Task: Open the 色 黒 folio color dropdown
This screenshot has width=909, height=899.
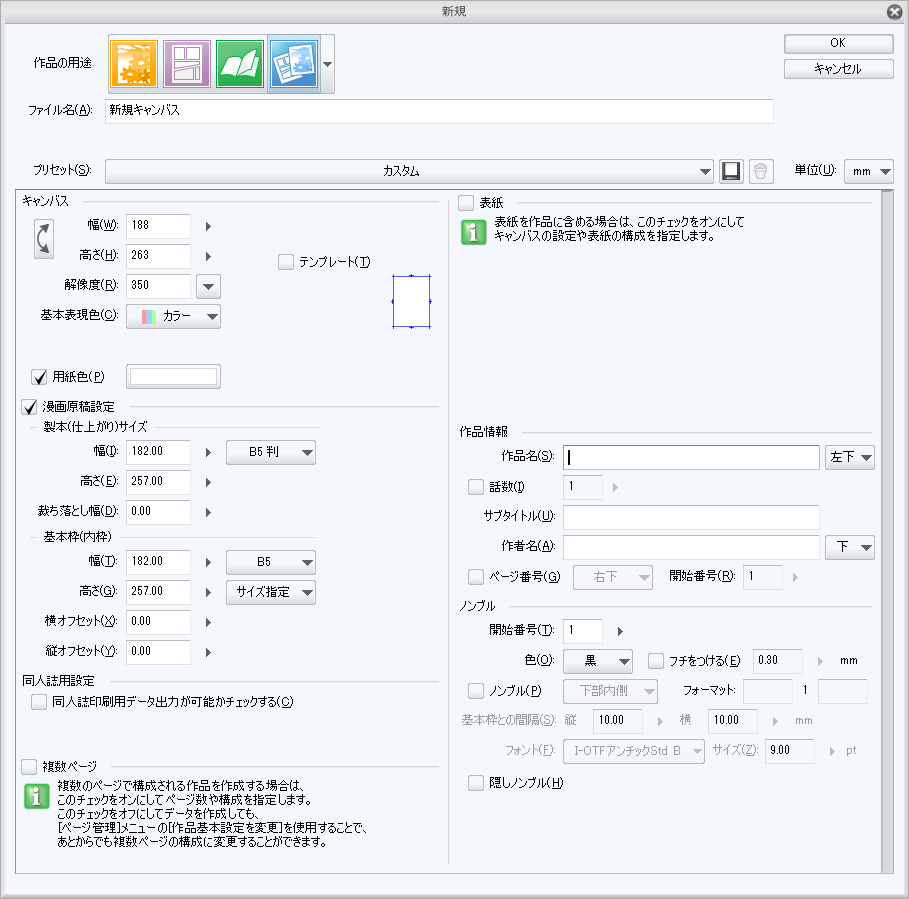Action: click(x=598, y=661)
